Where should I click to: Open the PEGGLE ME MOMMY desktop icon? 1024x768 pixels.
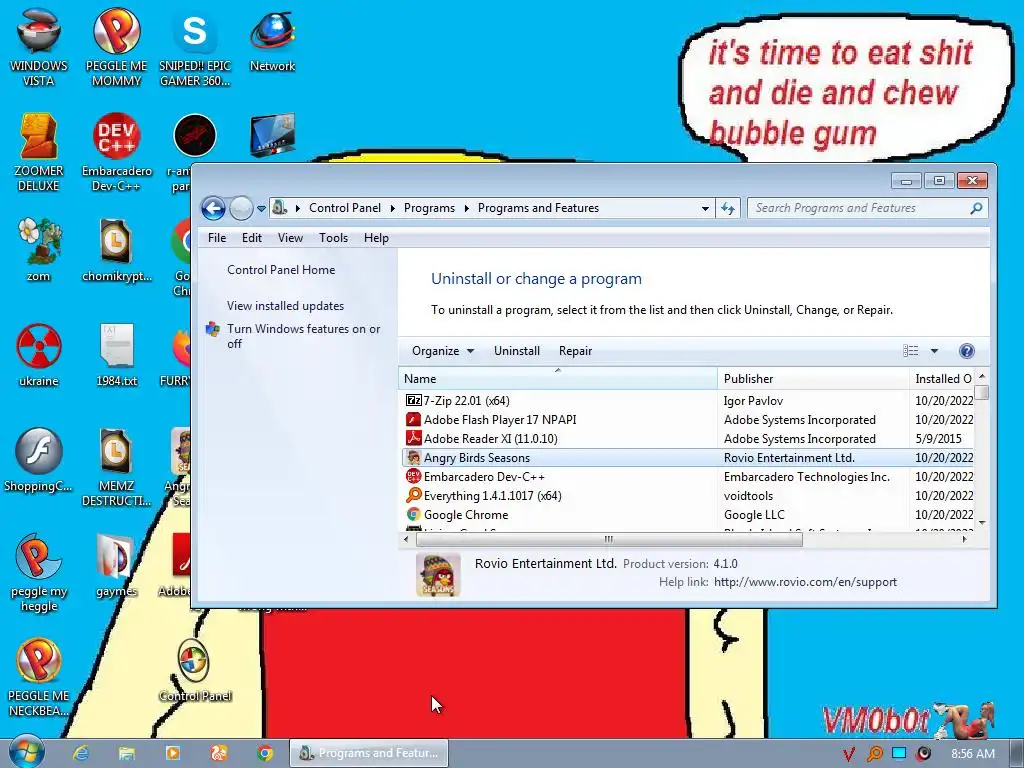116,47
